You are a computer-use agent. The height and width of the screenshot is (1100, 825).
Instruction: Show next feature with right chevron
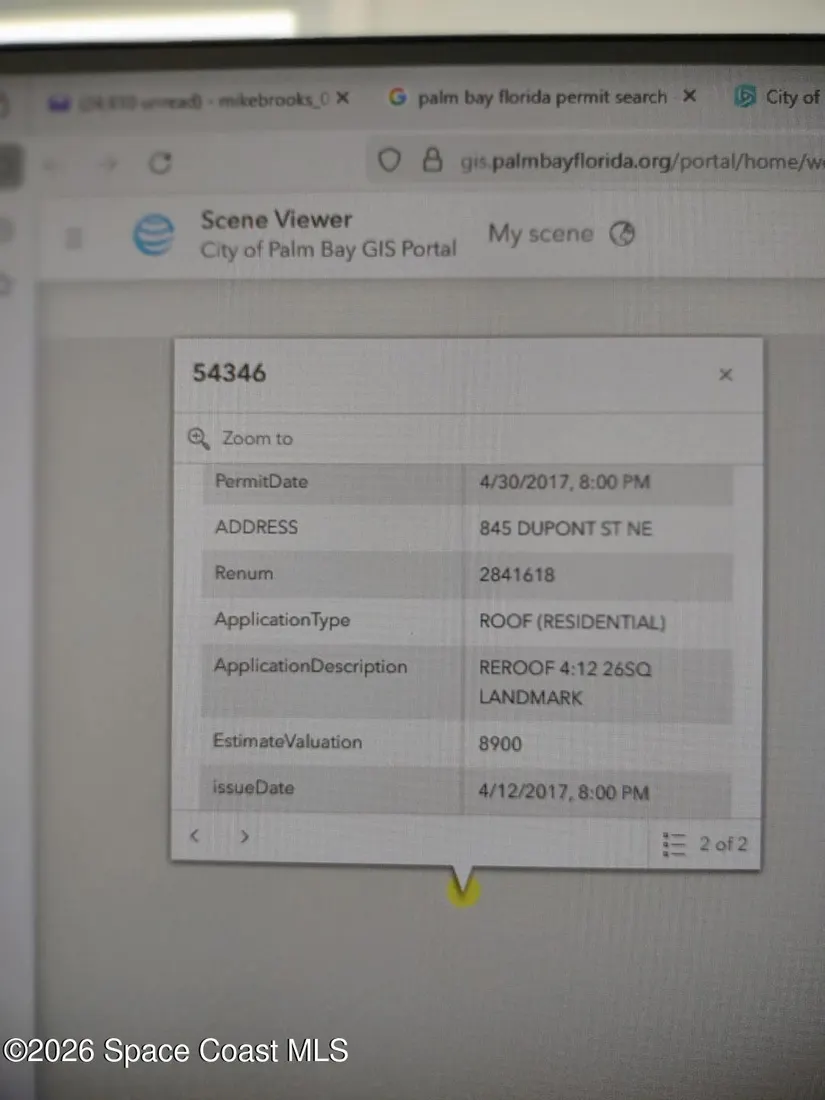click(244, 836)
